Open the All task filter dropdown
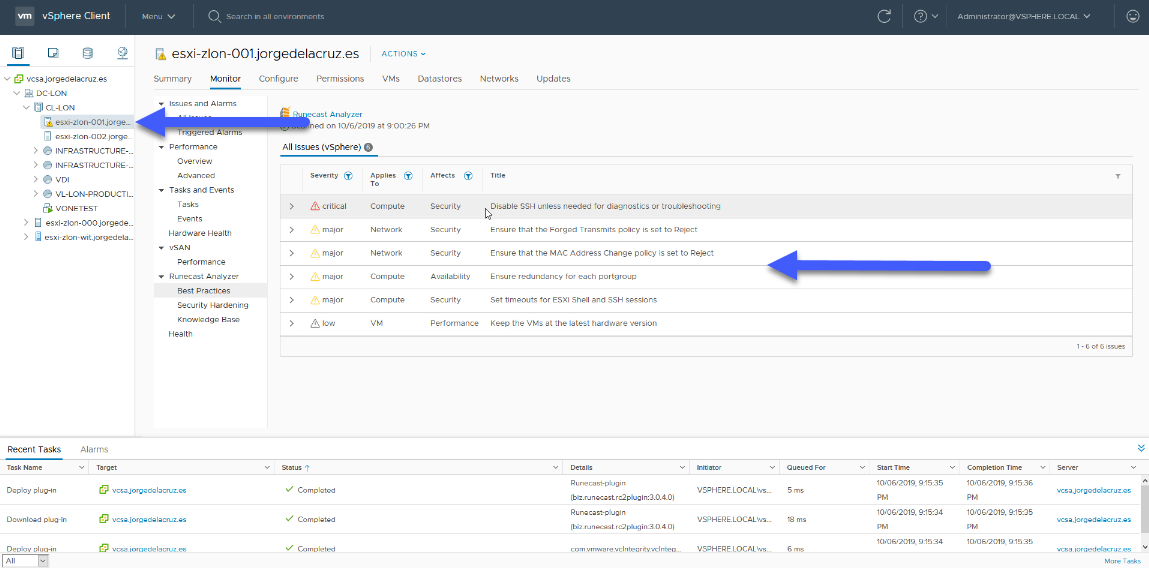The width and height of the screenshot is (1149, 568). point(24,561)
